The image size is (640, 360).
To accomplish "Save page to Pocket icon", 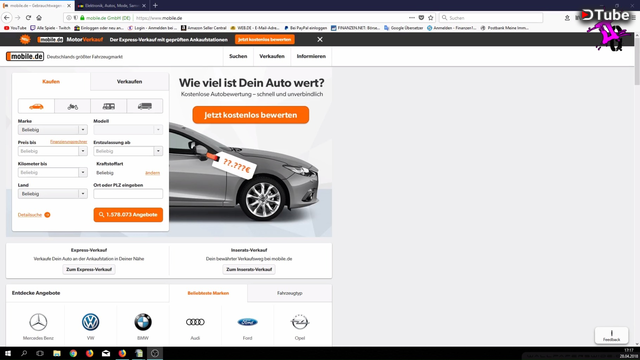I will tap(421, 18).
